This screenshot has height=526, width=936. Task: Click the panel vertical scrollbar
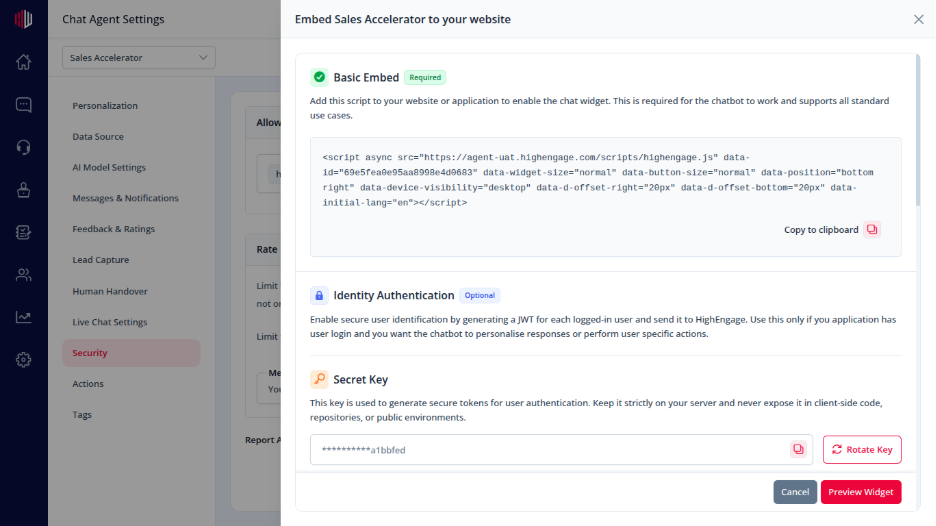pos(917,131)
